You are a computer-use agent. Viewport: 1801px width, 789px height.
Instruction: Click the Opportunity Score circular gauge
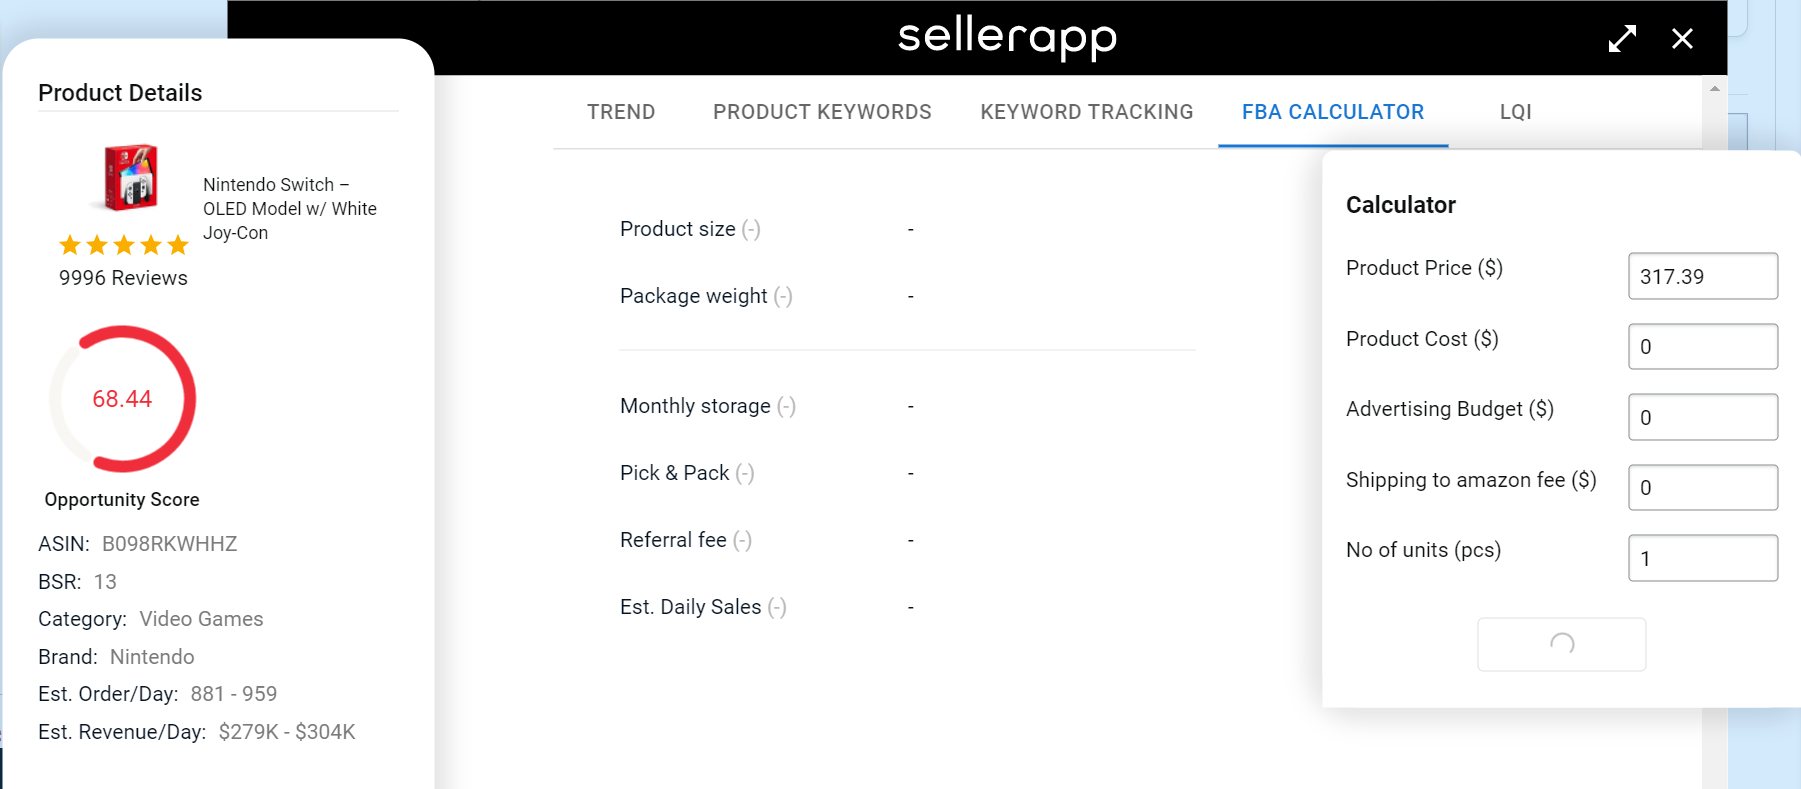[x=123, y=399]
